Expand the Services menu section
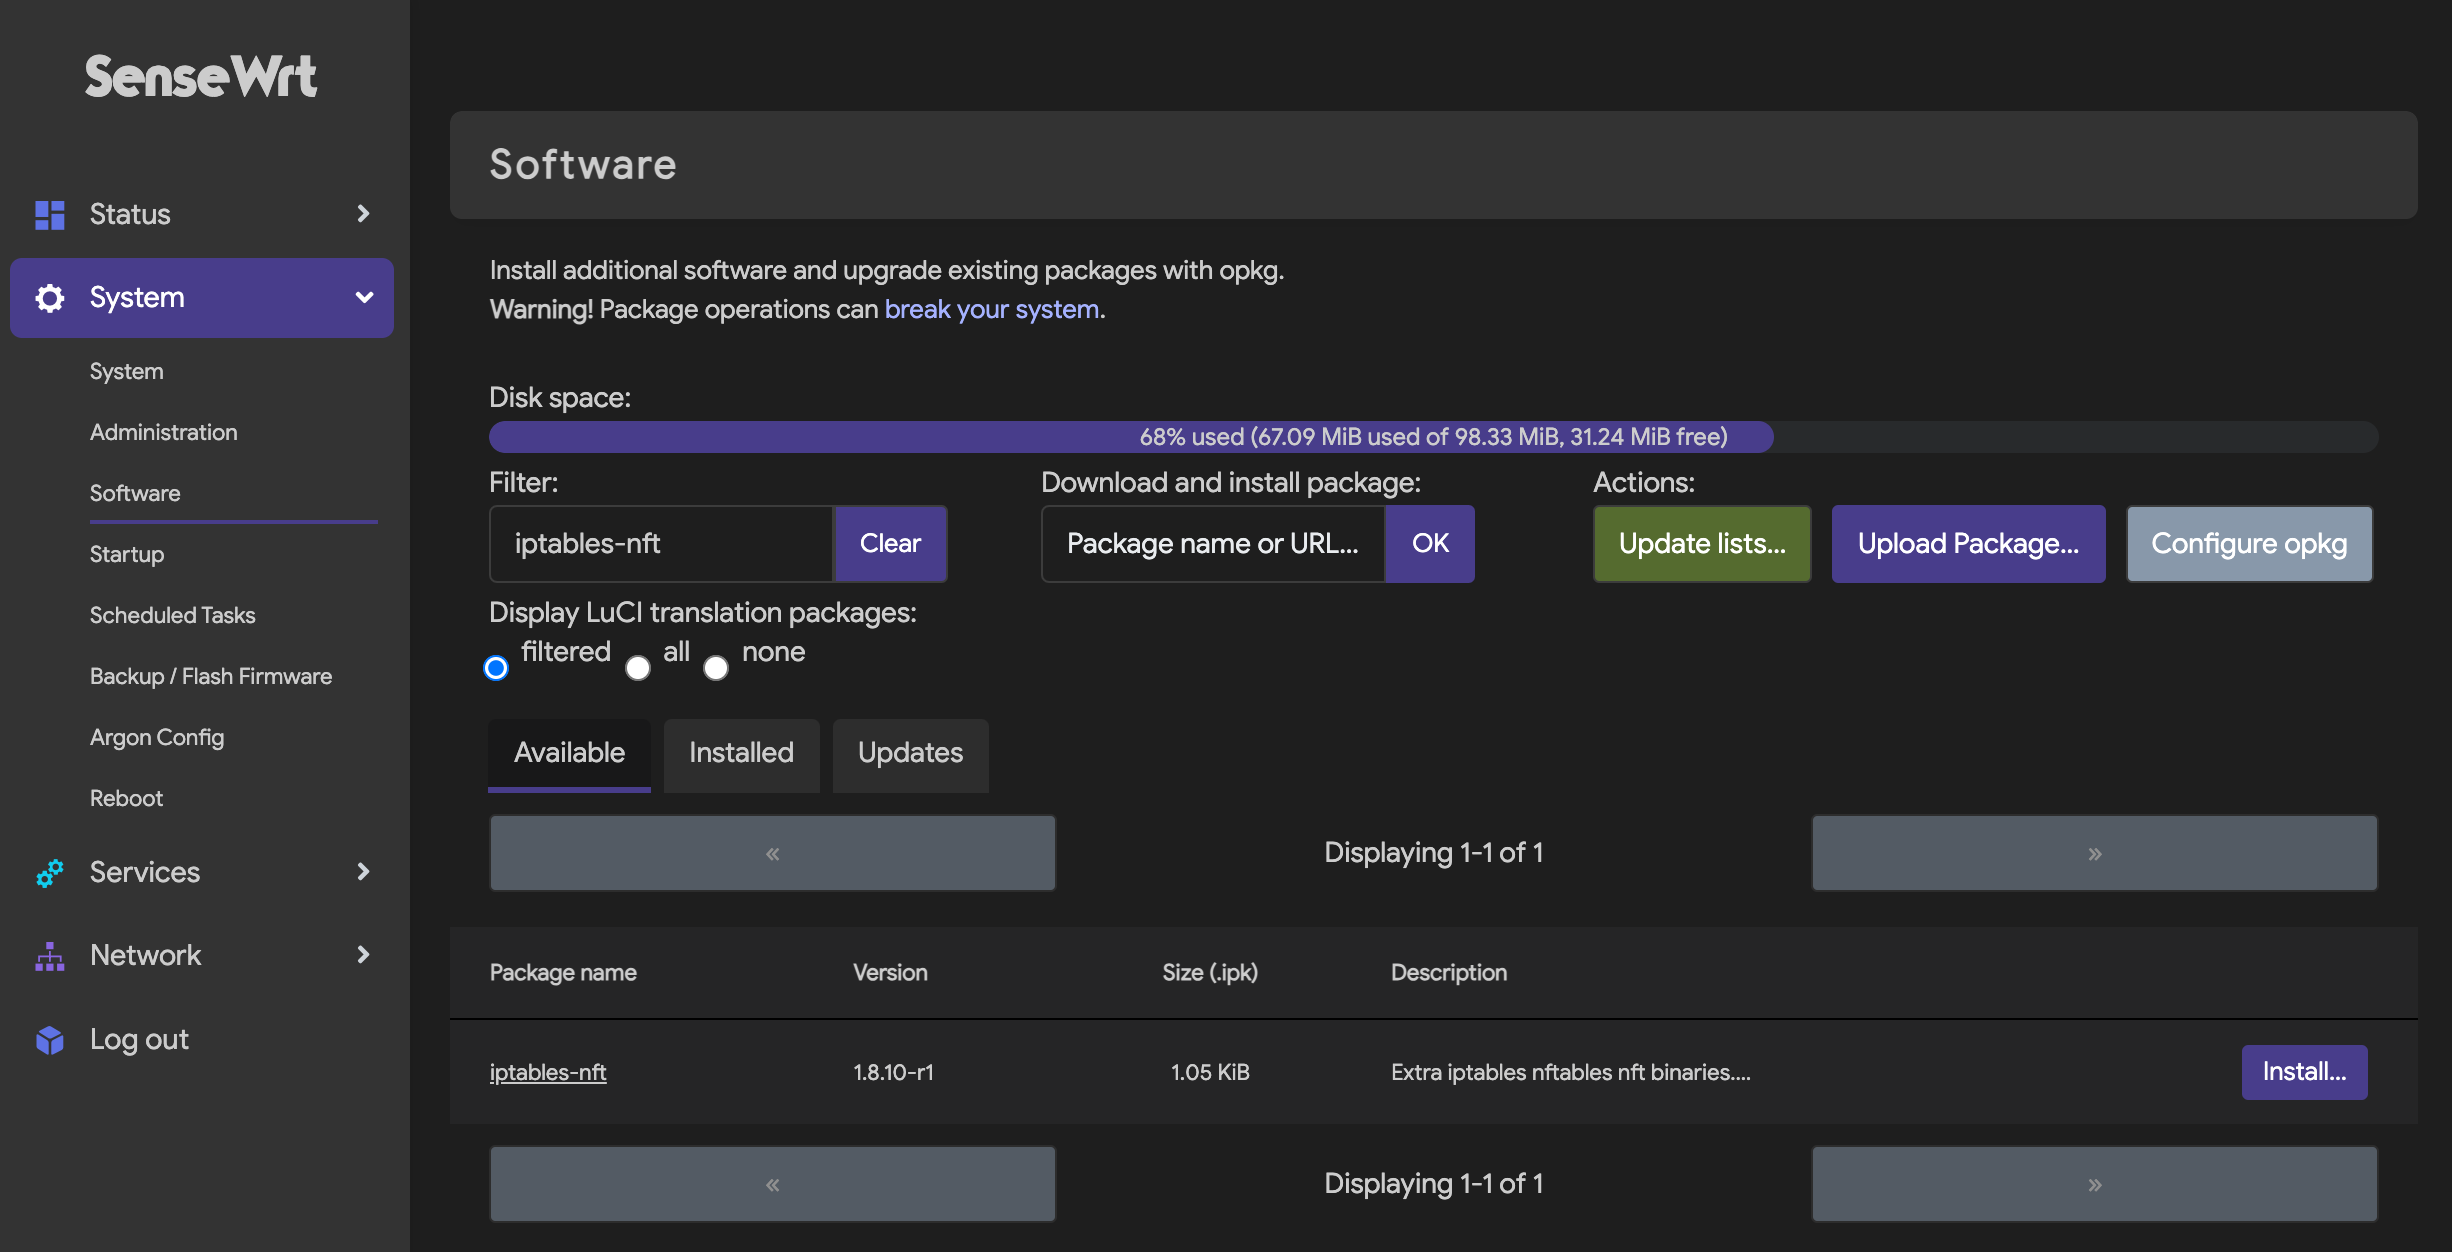 (x=203, y=872)
